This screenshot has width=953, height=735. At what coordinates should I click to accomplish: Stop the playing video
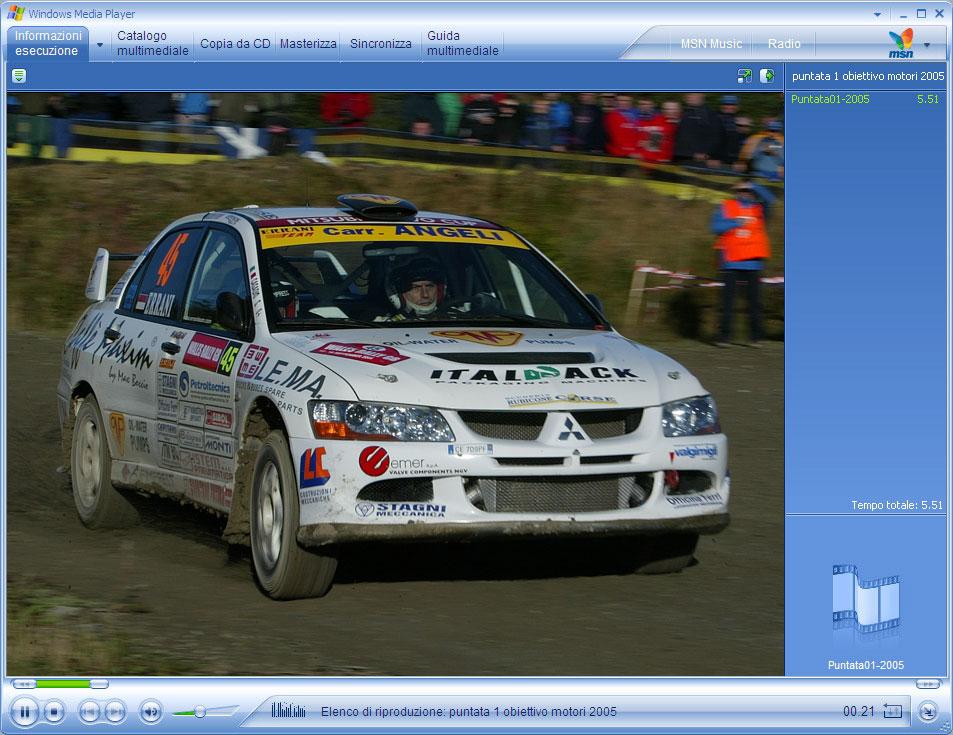(54, 711)
